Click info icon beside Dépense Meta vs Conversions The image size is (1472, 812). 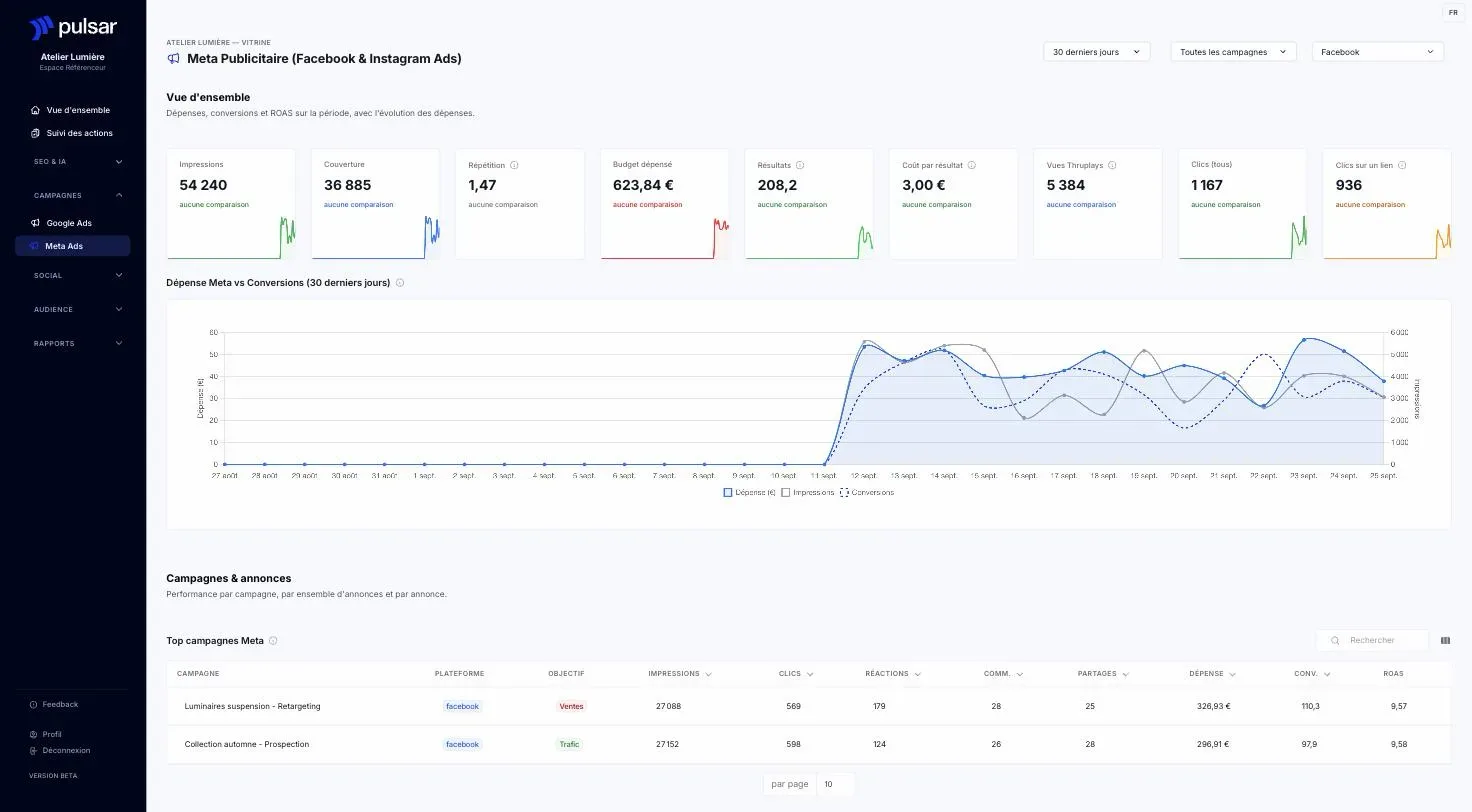[x=400, y=283]
